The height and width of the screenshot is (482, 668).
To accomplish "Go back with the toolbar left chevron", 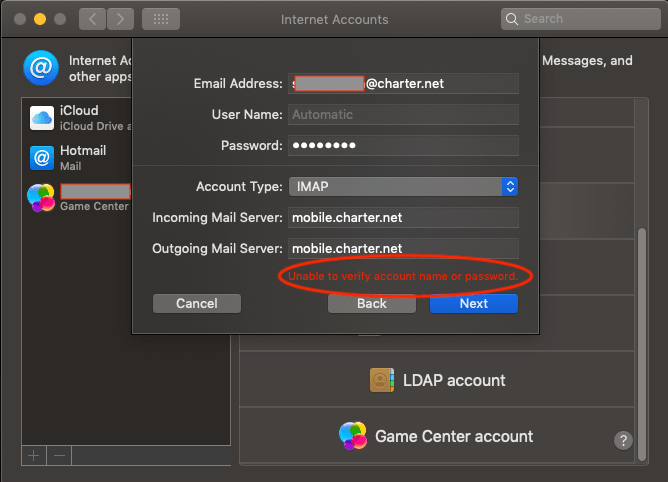I will (92, 19).
